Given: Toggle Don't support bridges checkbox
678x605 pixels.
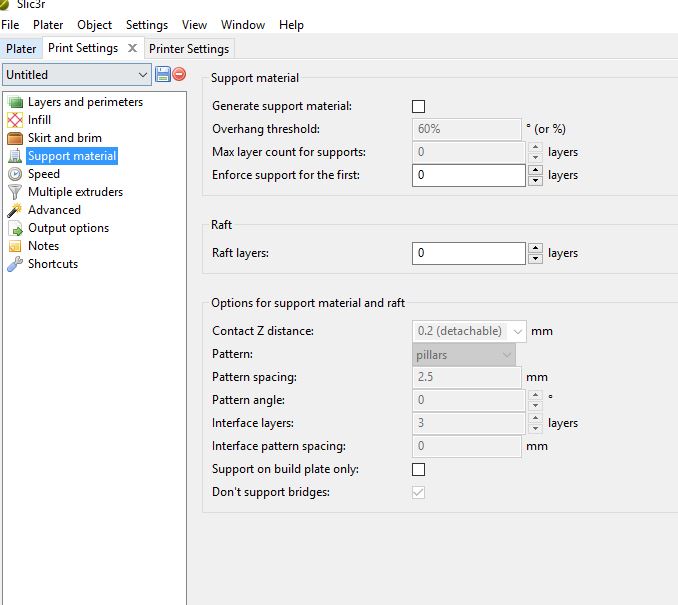Looking at the screenshot, I should (x=419, y=492).
